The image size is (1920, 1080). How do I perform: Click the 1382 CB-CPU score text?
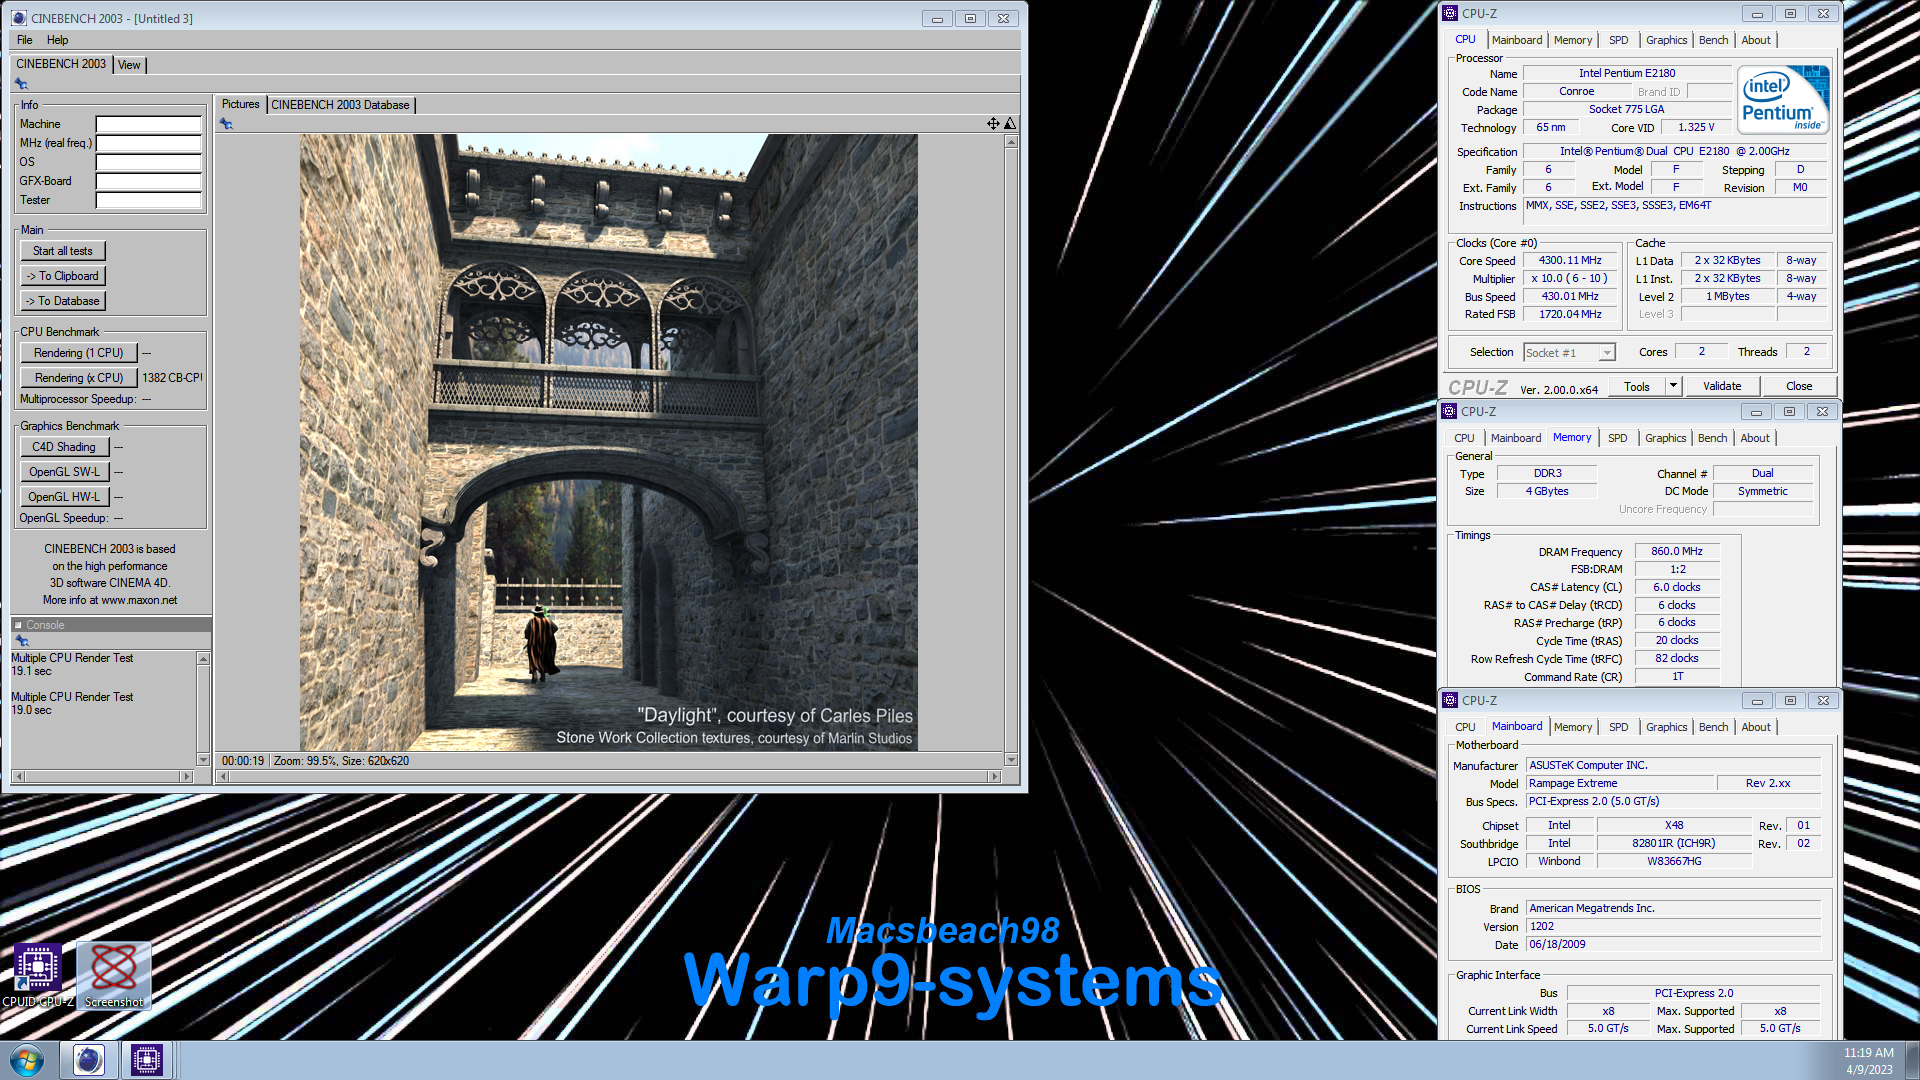coord(172,378)
